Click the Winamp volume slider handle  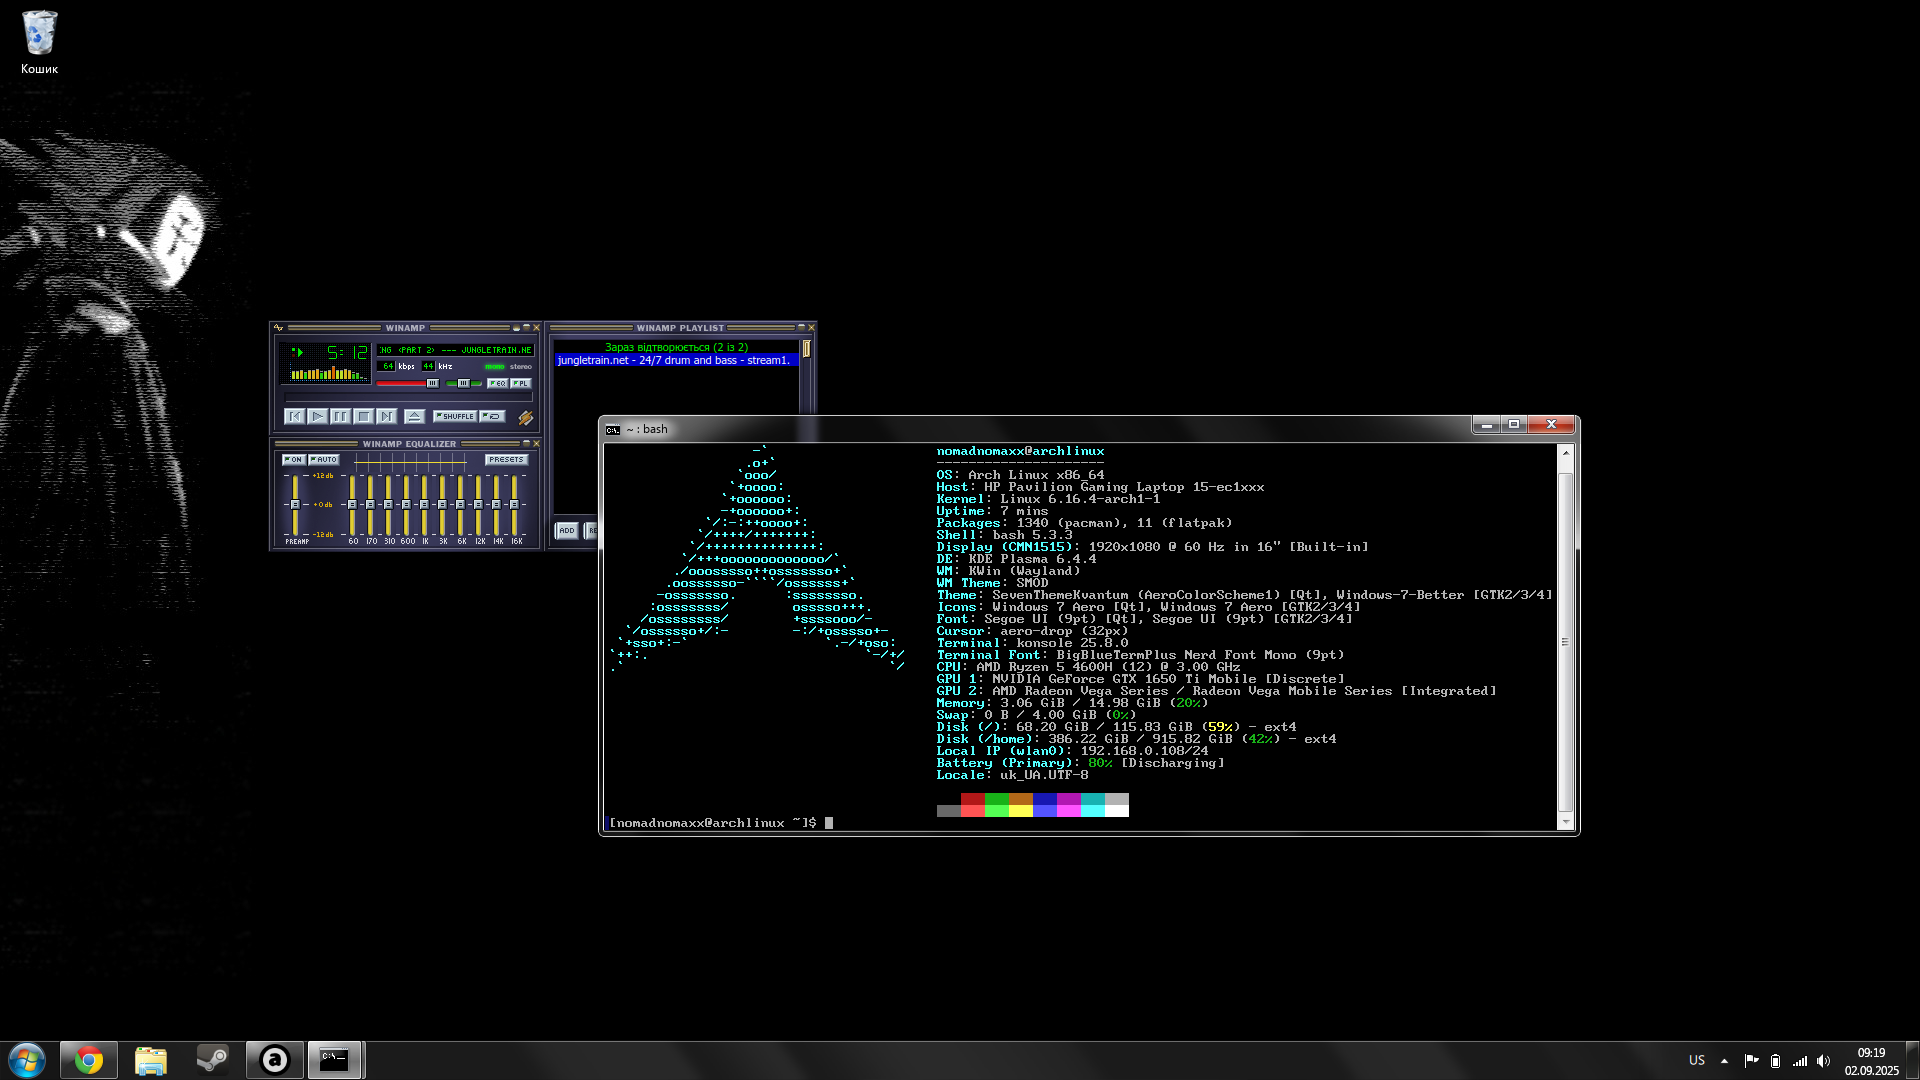(432, 383)
